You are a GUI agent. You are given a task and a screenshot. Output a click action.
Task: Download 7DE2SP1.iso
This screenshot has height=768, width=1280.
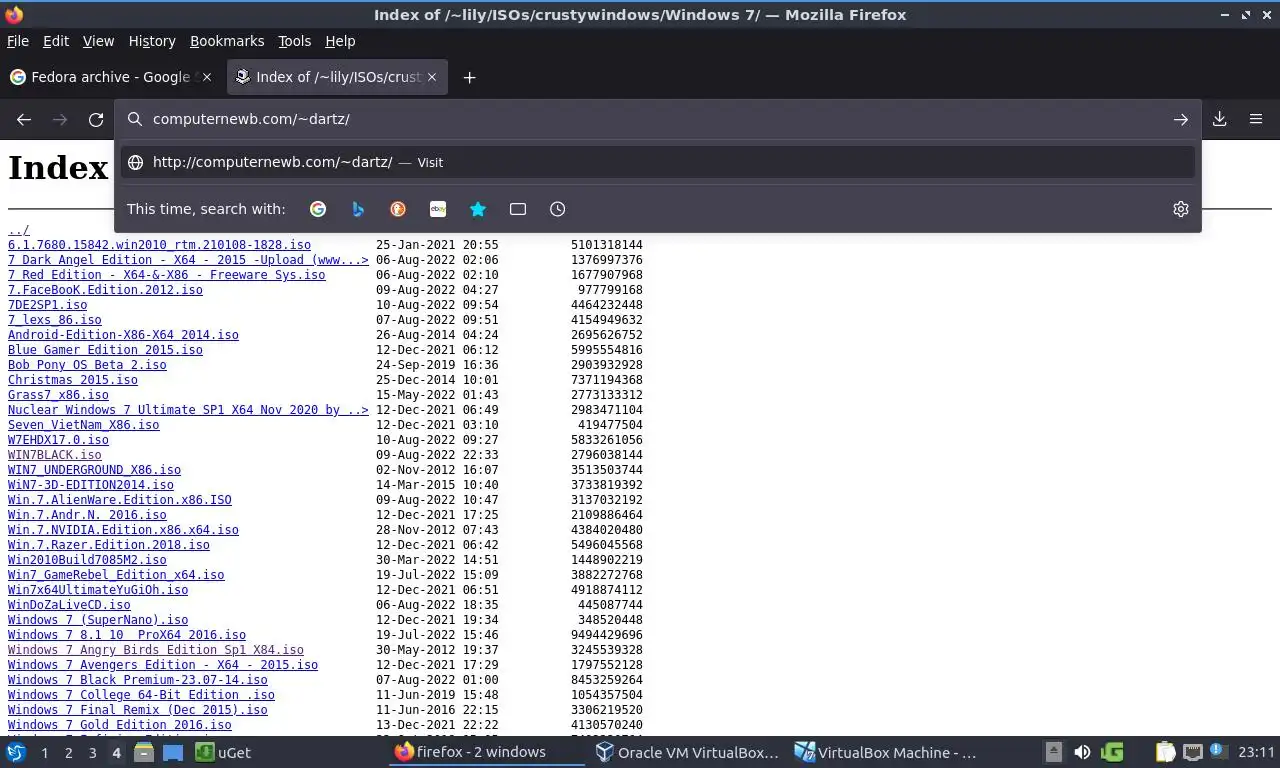pos(47,305)
